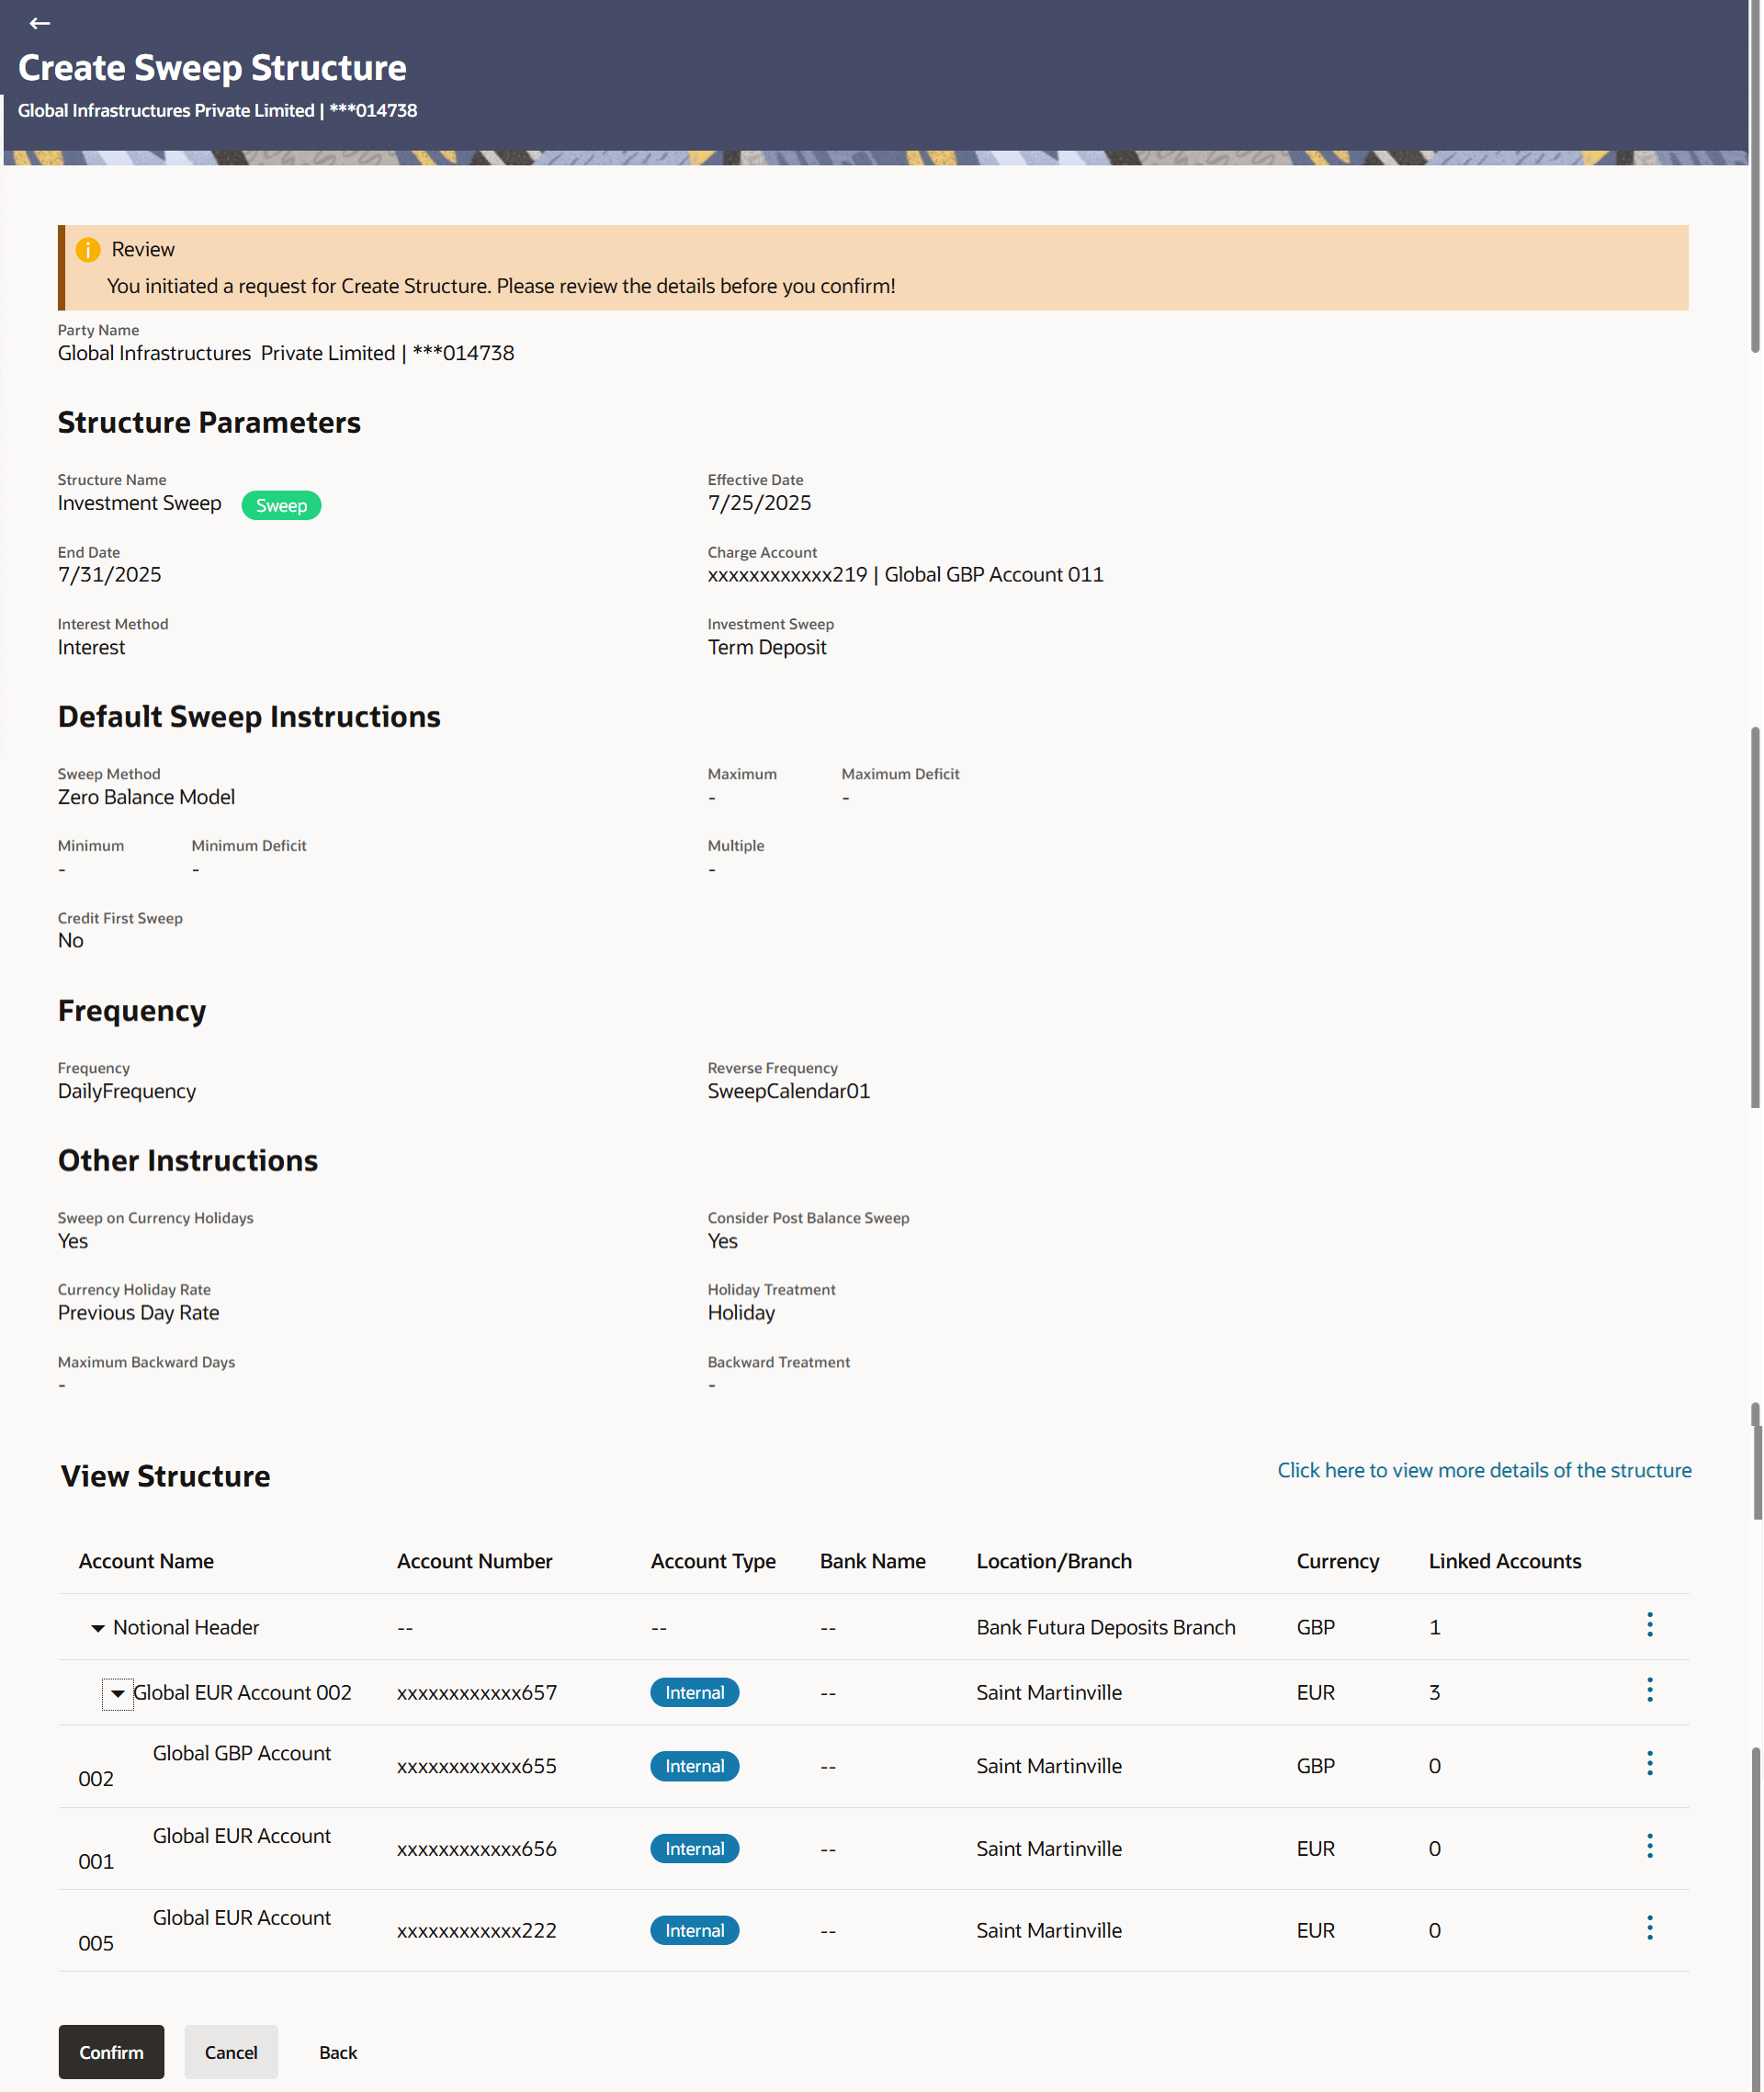This screenshot has height=2092, width=1764.
Task: Open kebab menu for Global GBP Account 002
Action: click(x=1649, y=1764)
